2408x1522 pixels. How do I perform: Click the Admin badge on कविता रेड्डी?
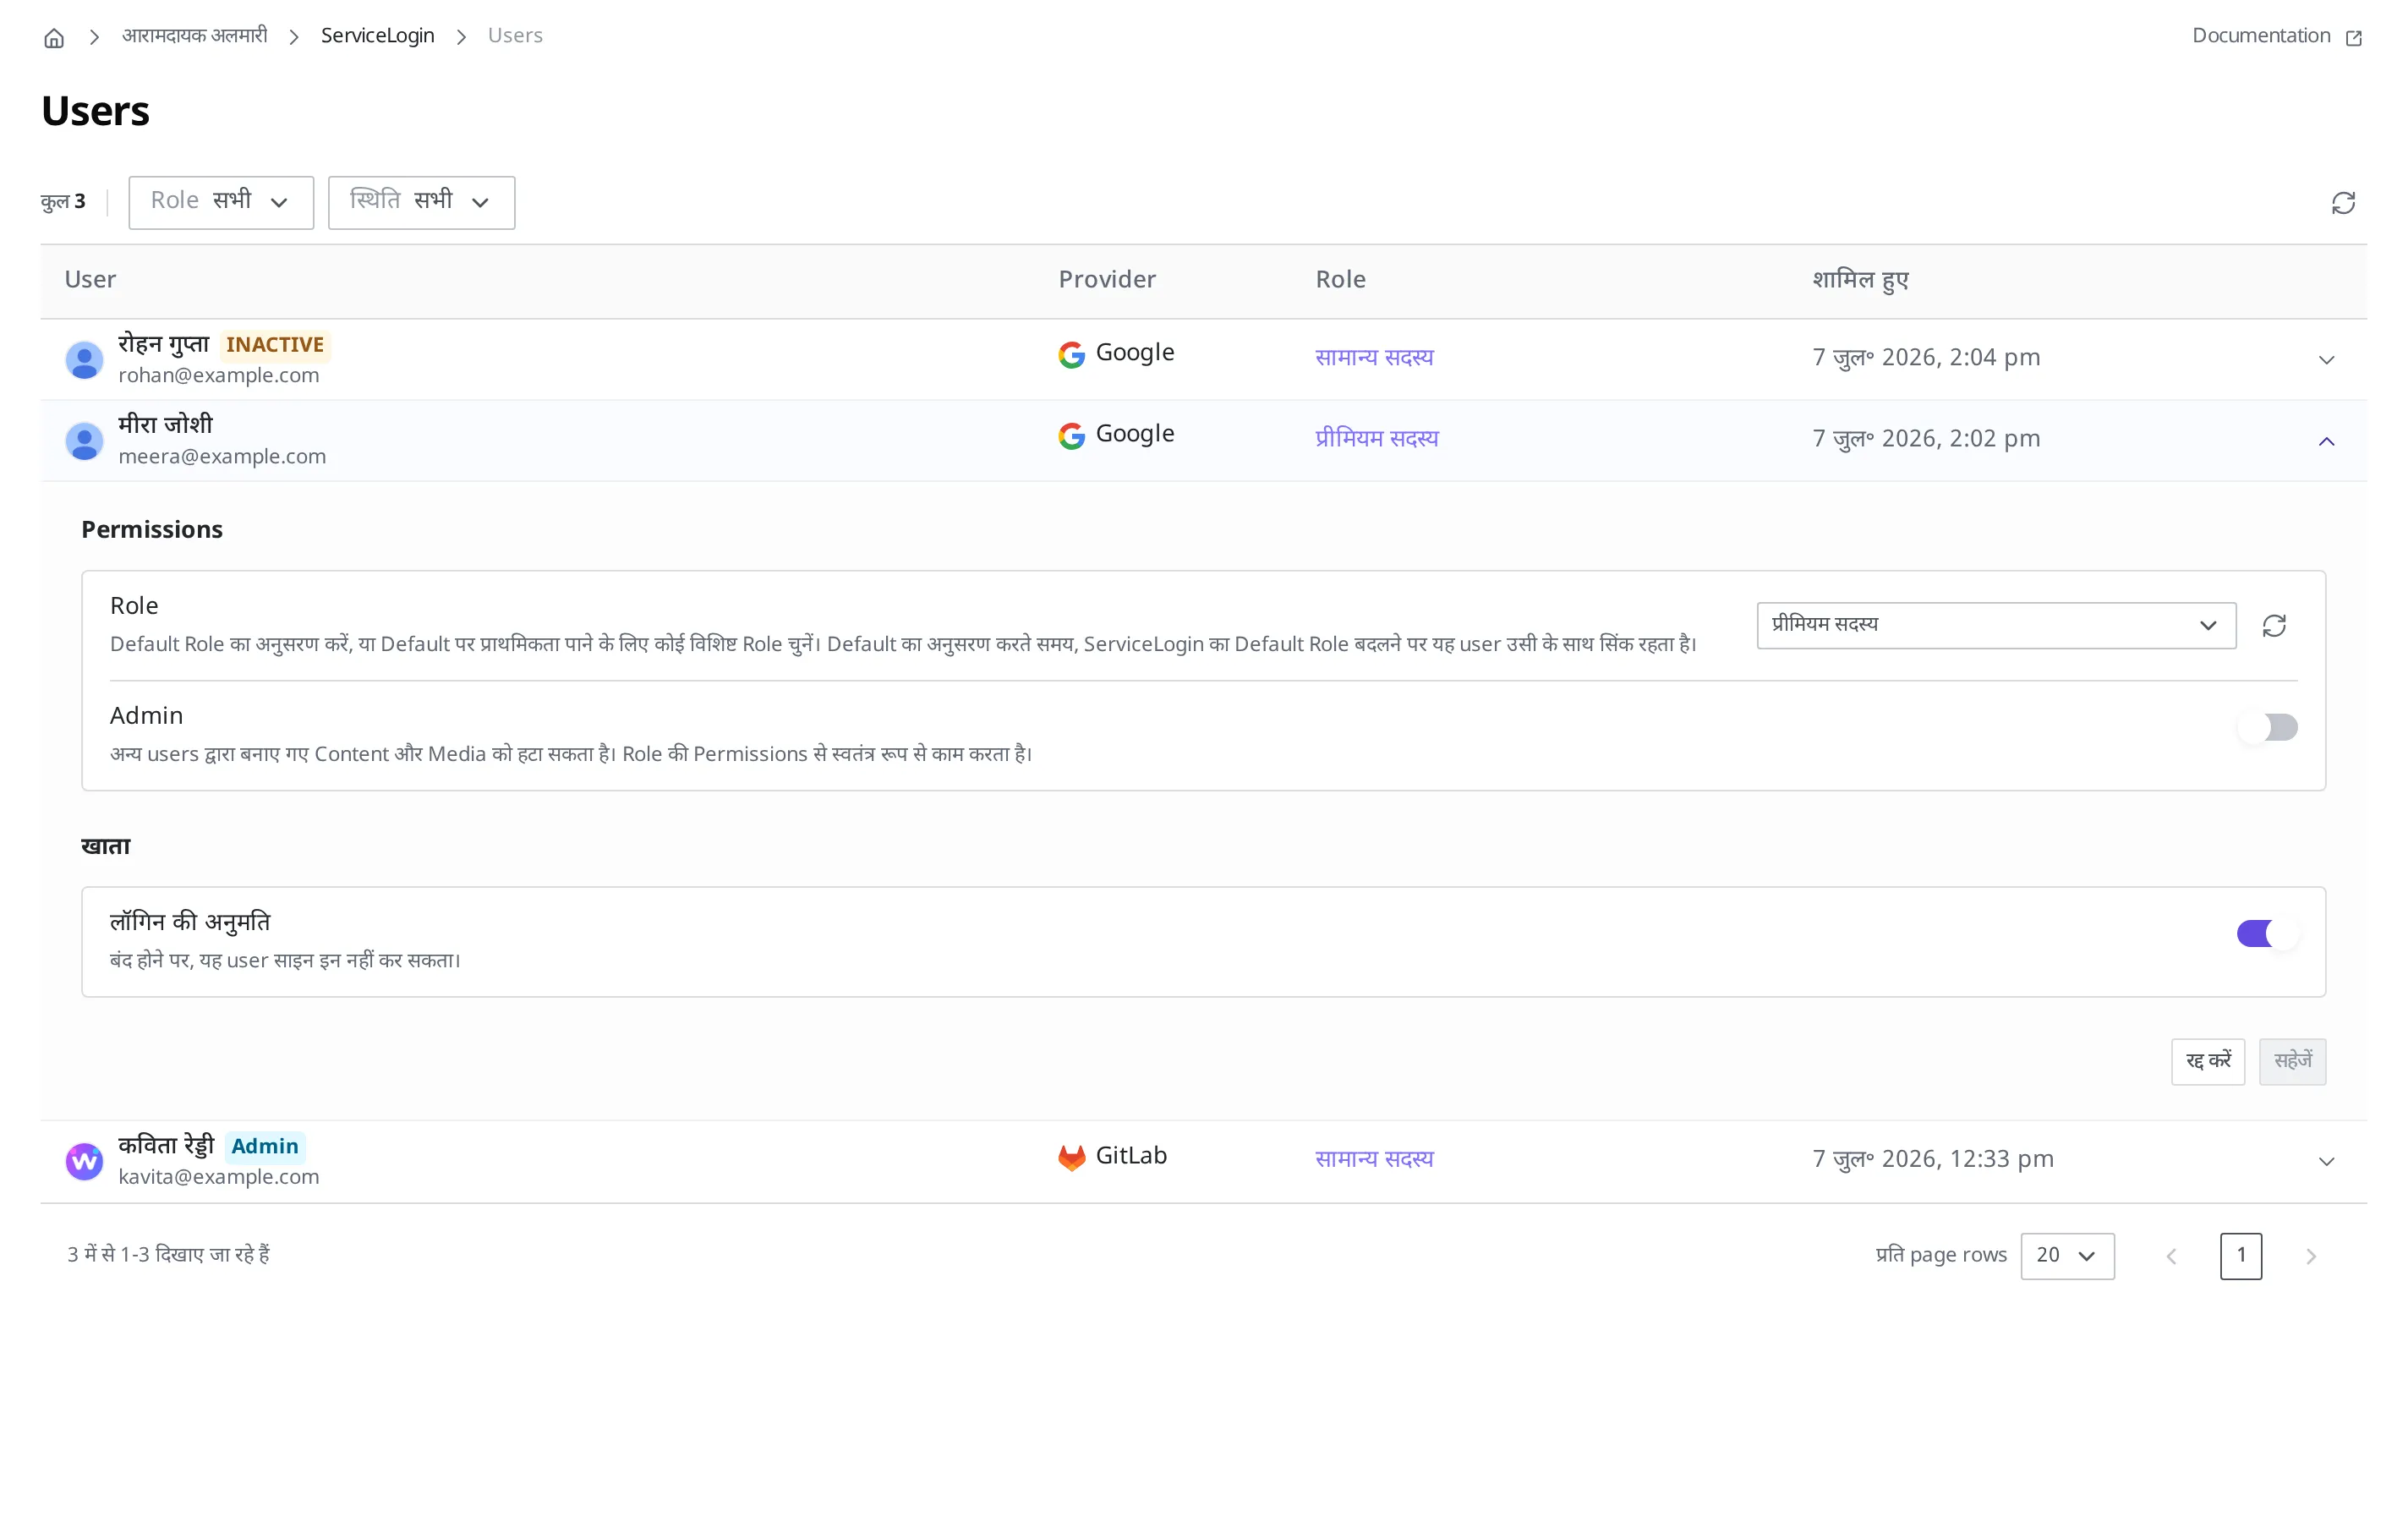click(x=265, y=1146)
